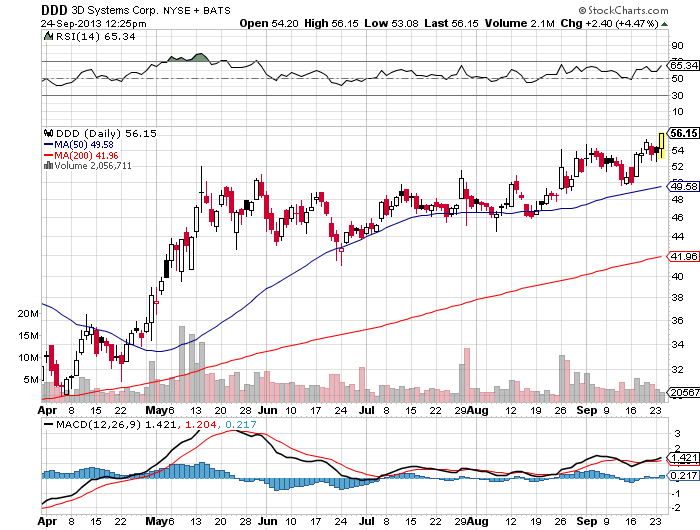Click the green up-arrow change indicator
This screenshot has height=530, width=700.
pos(665,24)
